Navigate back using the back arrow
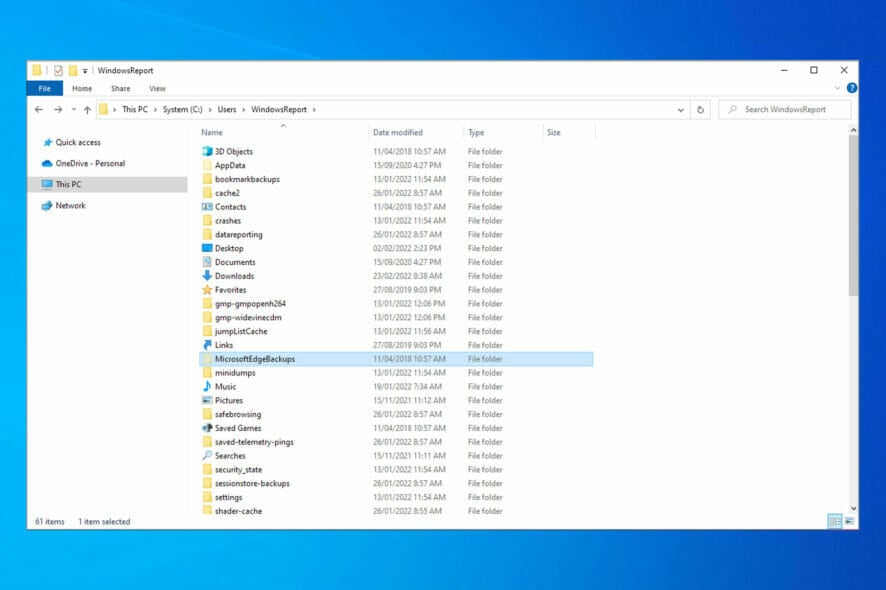 (x=38, y=109)
